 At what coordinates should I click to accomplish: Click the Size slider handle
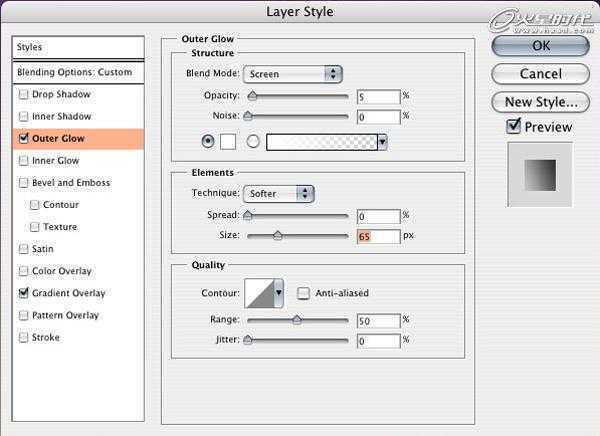pos(278,235)
